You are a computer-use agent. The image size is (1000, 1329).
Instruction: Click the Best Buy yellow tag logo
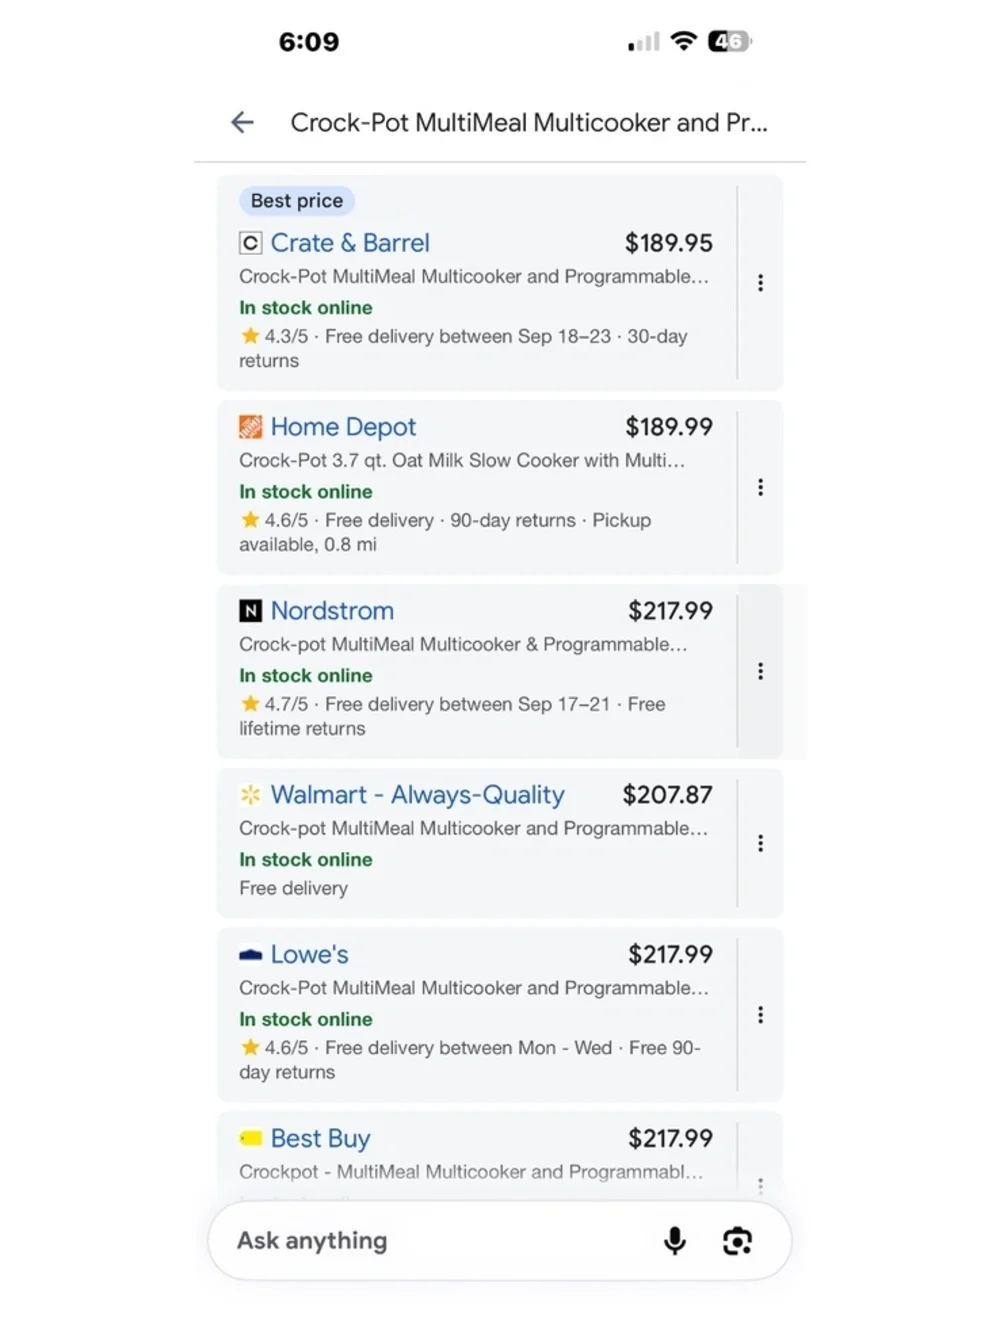[x=250, y=1138]
